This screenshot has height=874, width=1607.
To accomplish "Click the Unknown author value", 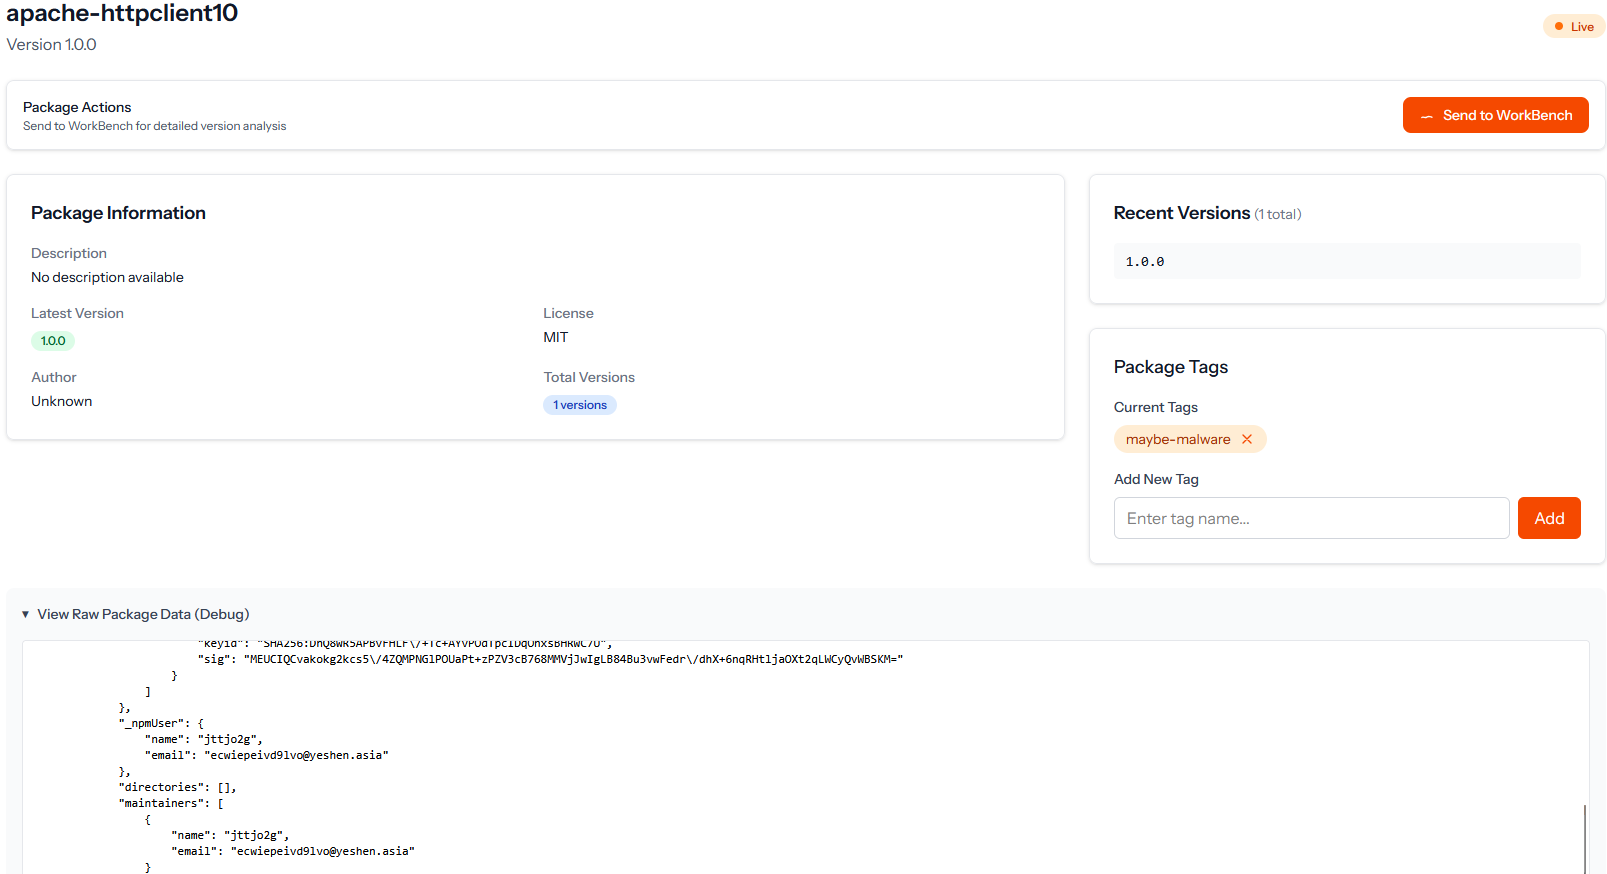I will [62, 401].
